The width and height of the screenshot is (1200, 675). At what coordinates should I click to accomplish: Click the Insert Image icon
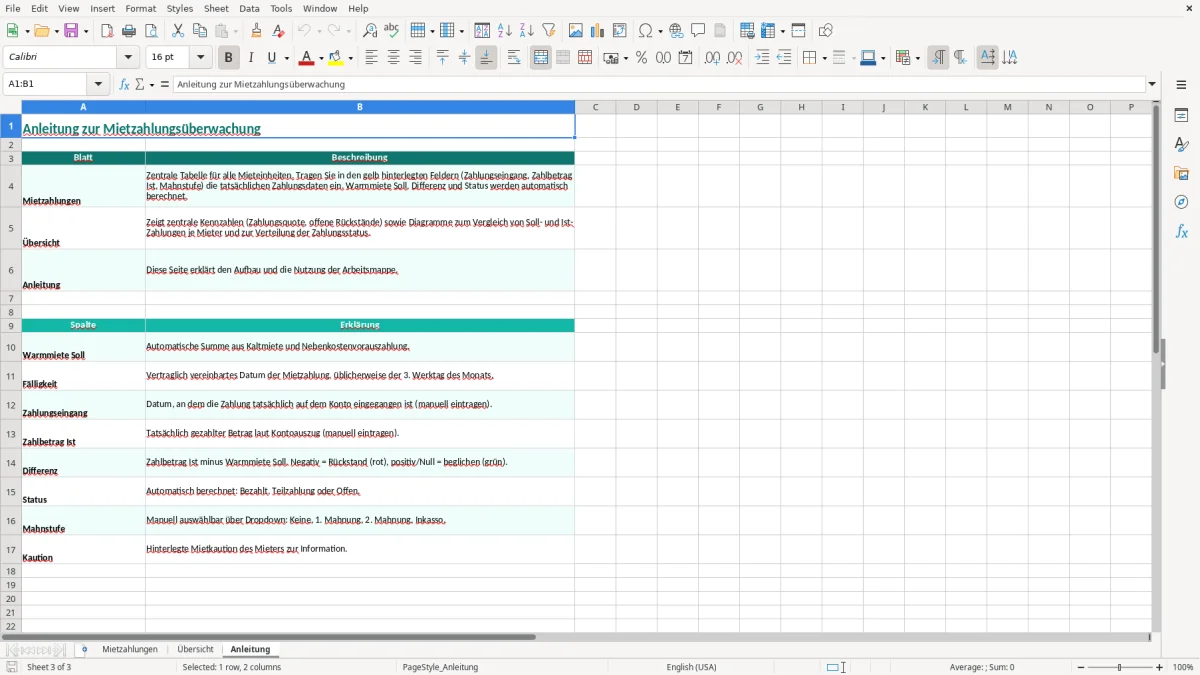[576, 31]
